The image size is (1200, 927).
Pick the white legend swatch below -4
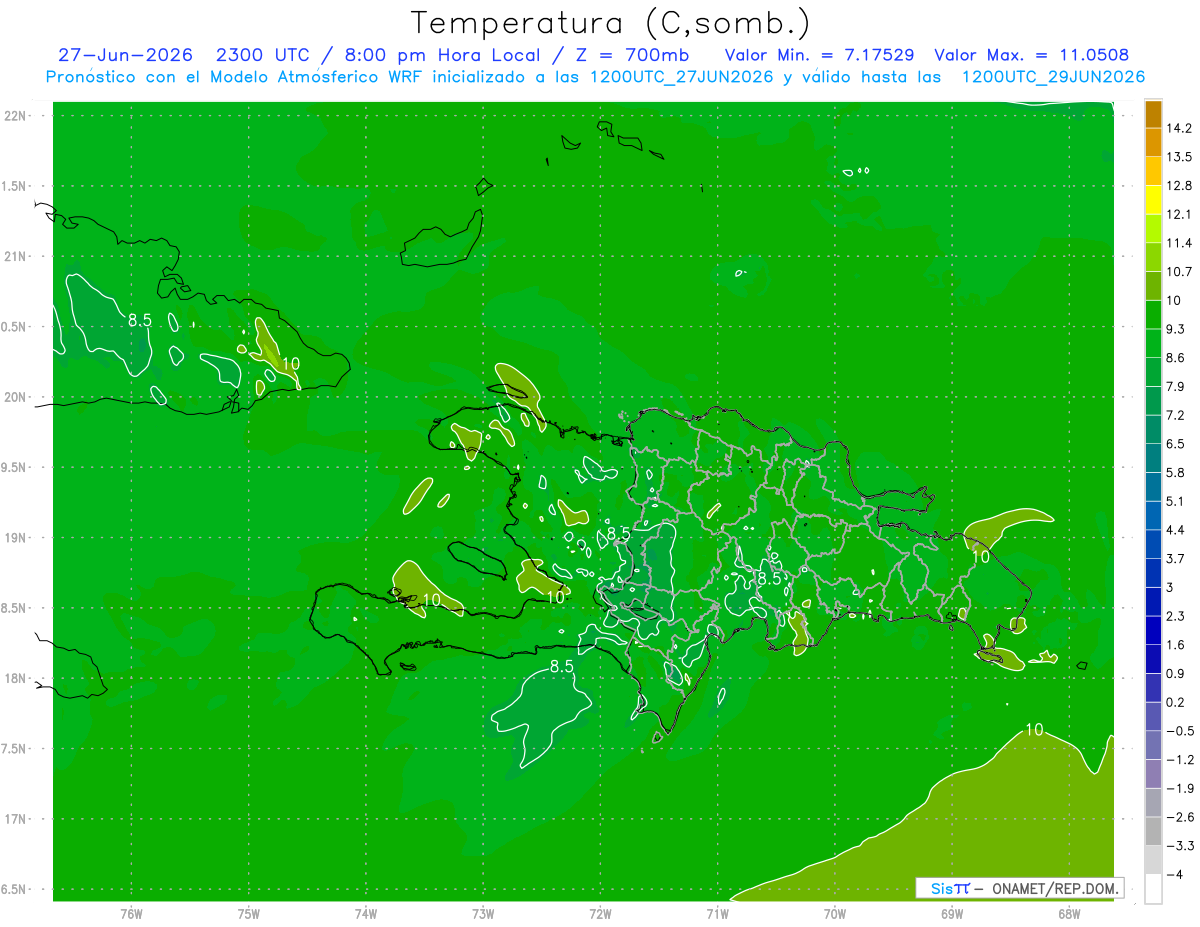[1153, 888]
